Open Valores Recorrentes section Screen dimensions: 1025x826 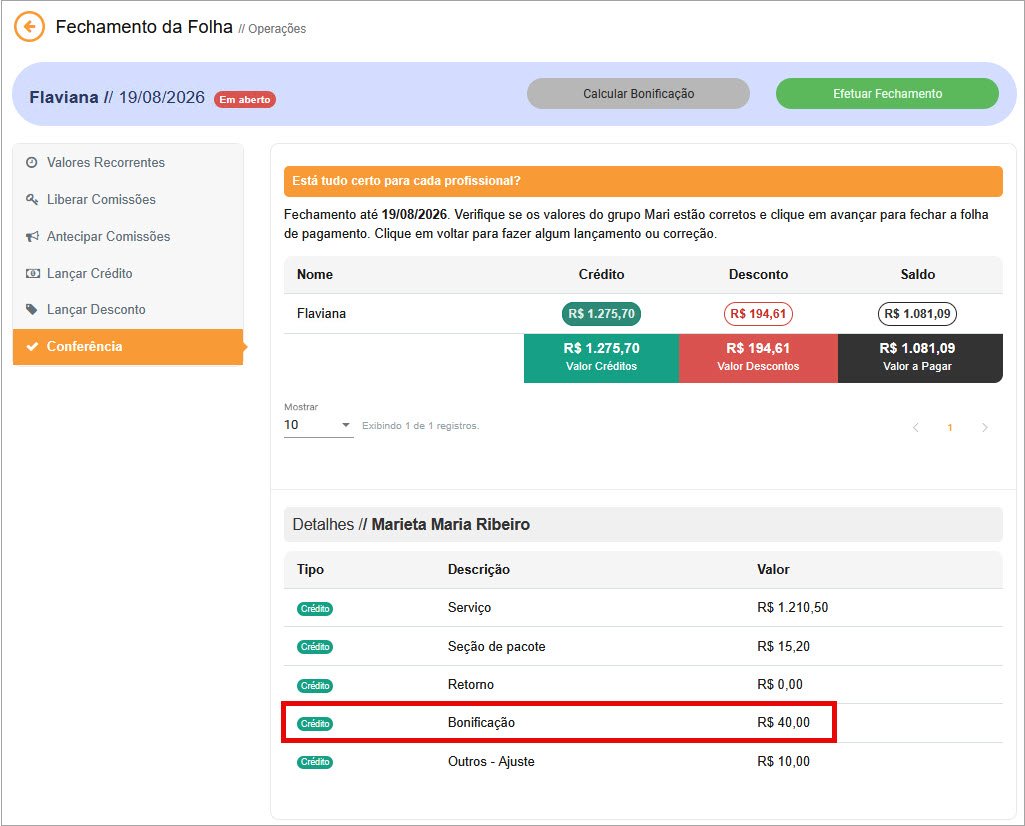[128, 162]
